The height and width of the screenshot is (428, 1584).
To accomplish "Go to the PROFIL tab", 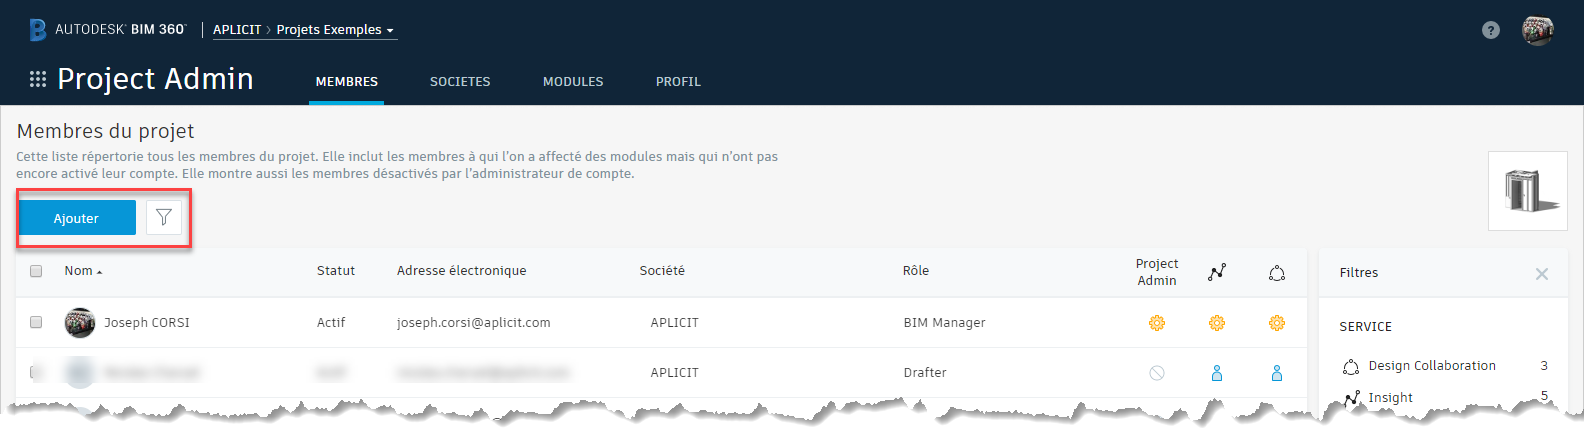I will pyautogui.click(x=678, y=82).
